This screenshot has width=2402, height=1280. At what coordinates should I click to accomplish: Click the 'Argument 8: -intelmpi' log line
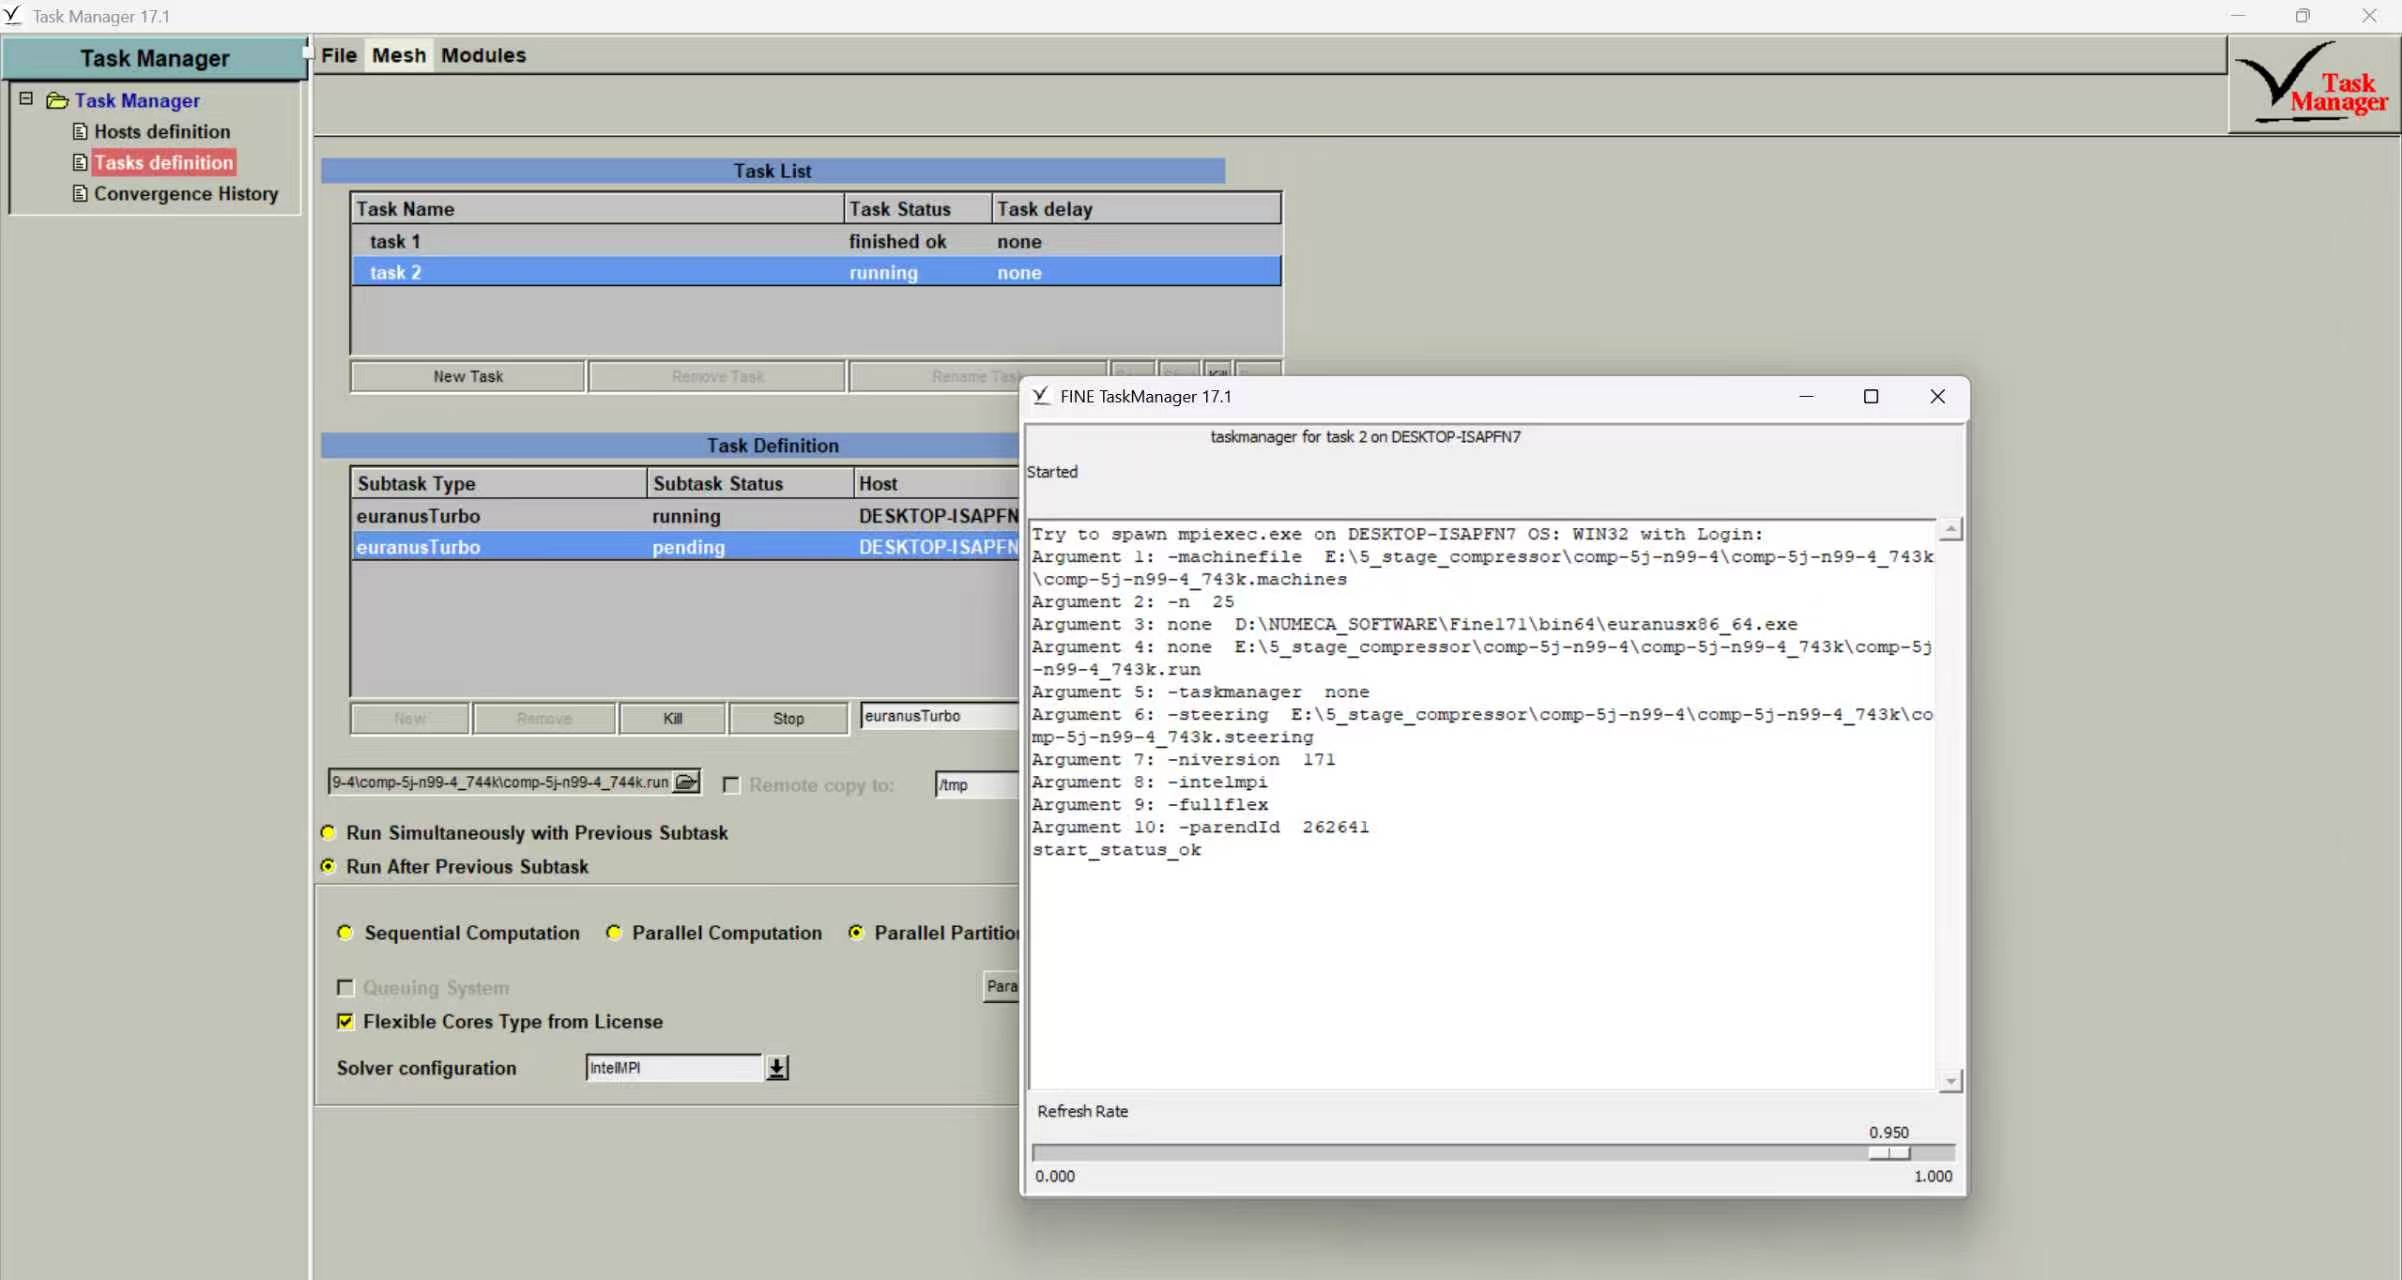1149,782
